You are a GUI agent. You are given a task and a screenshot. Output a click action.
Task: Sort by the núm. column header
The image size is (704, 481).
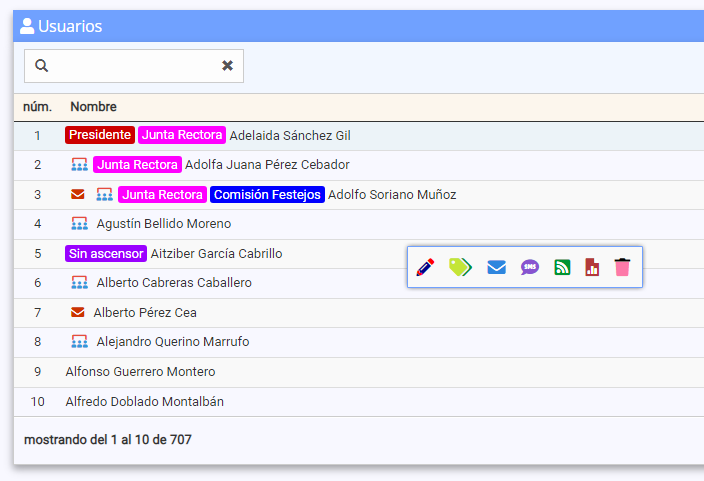[x=37, y=107]
